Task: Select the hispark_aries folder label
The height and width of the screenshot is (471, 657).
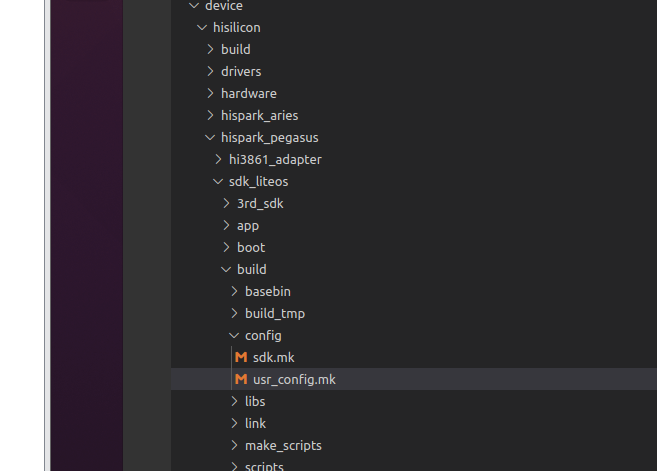Action: click(259, 116)
